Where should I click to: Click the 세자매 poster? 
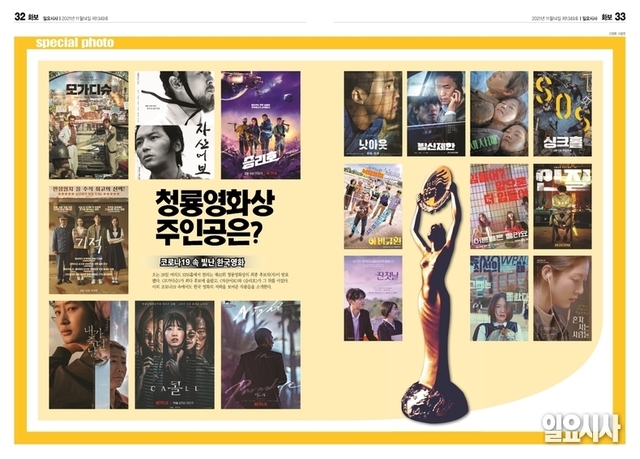point(499,114)
